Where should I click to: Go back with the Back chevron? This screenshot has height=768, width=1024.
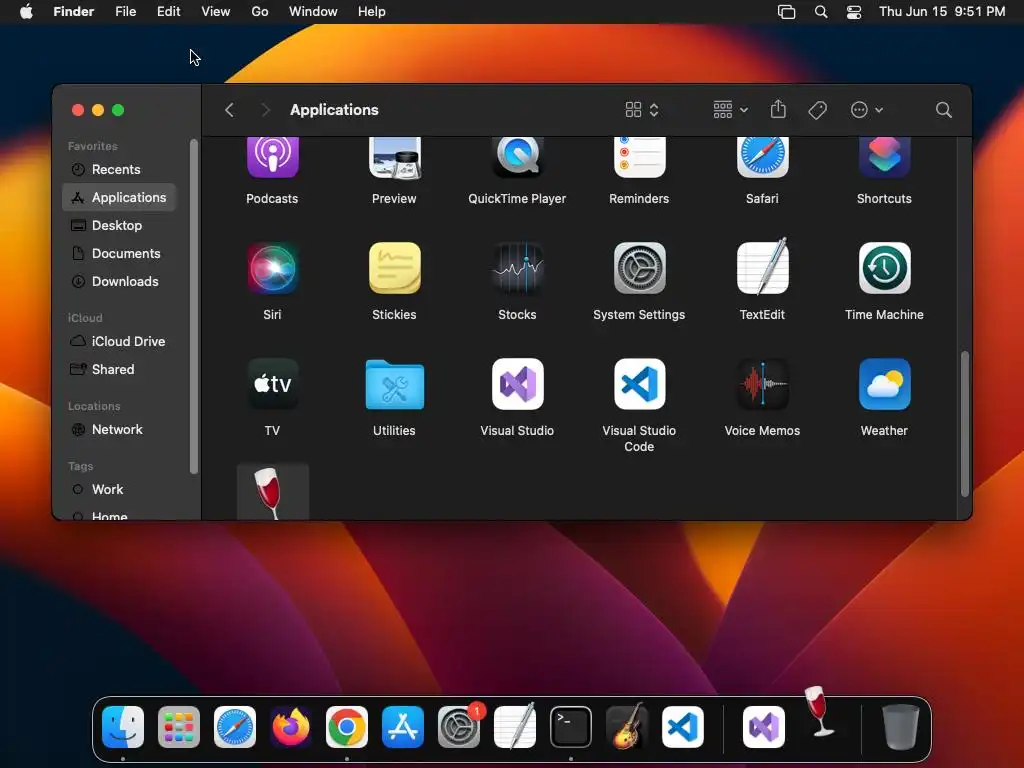(x=229, y=110)
